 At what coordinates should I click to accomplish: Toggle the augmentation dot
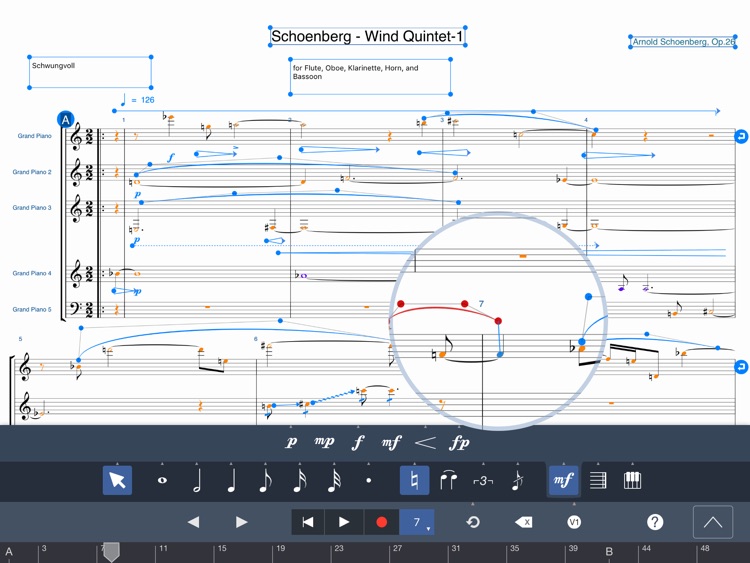pyautogui.click(x=368, y=481)
